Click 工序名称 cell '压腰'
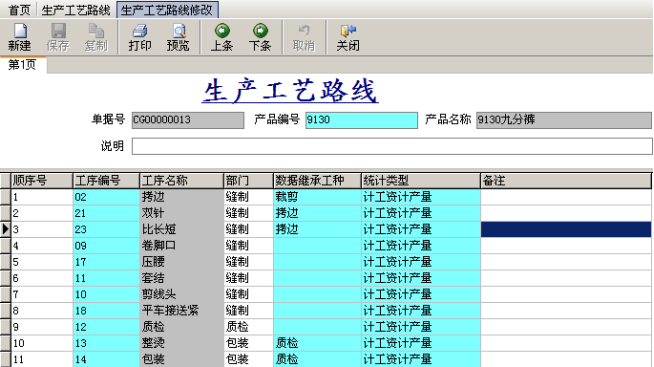The image size is (654, 367). point(181,262)
